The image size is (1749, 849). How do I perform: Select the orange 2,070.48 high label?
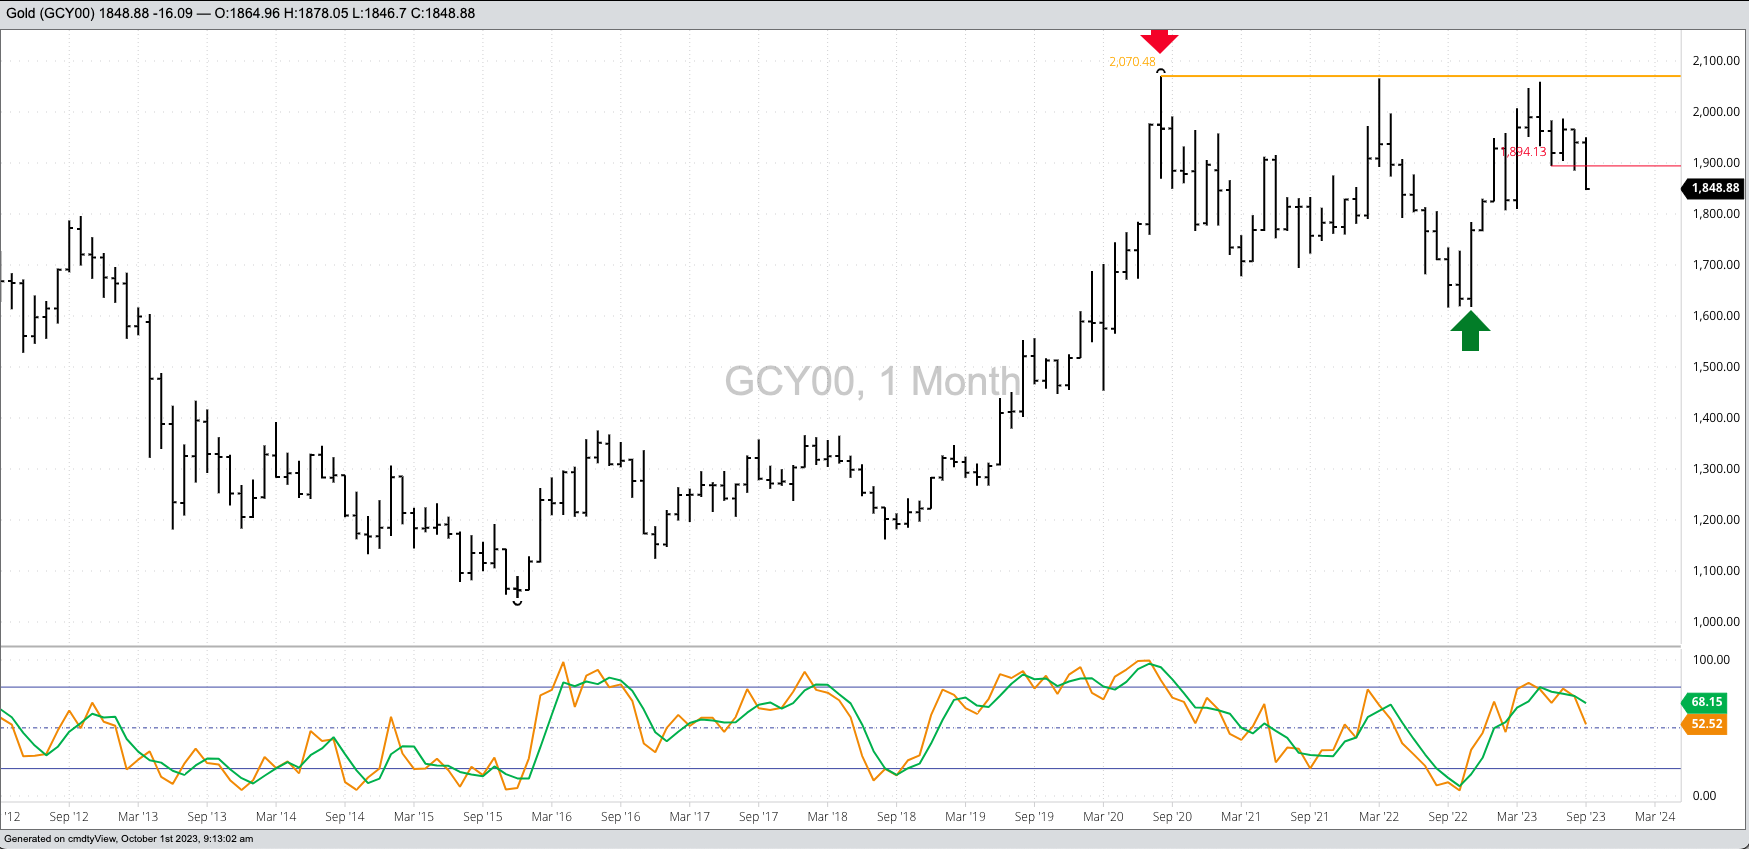pos(1131,62)
